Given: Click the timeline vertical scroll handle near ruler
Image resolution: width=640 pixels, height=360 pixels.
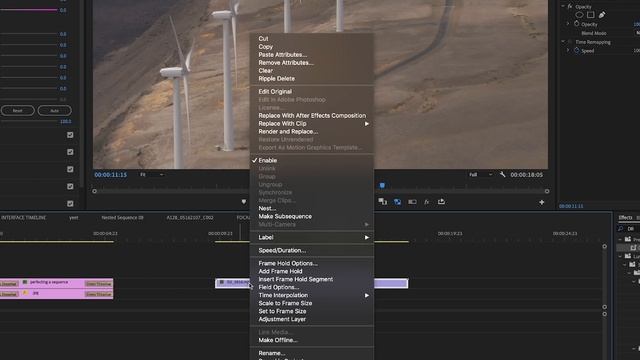Looking at the screenshot, I should (604, 247).
